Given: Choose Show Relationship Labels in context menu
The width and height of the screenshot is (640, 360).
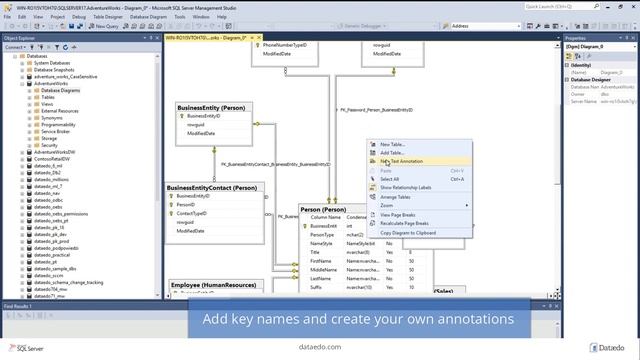Looking at the screenshot, I should click(420, 188).
